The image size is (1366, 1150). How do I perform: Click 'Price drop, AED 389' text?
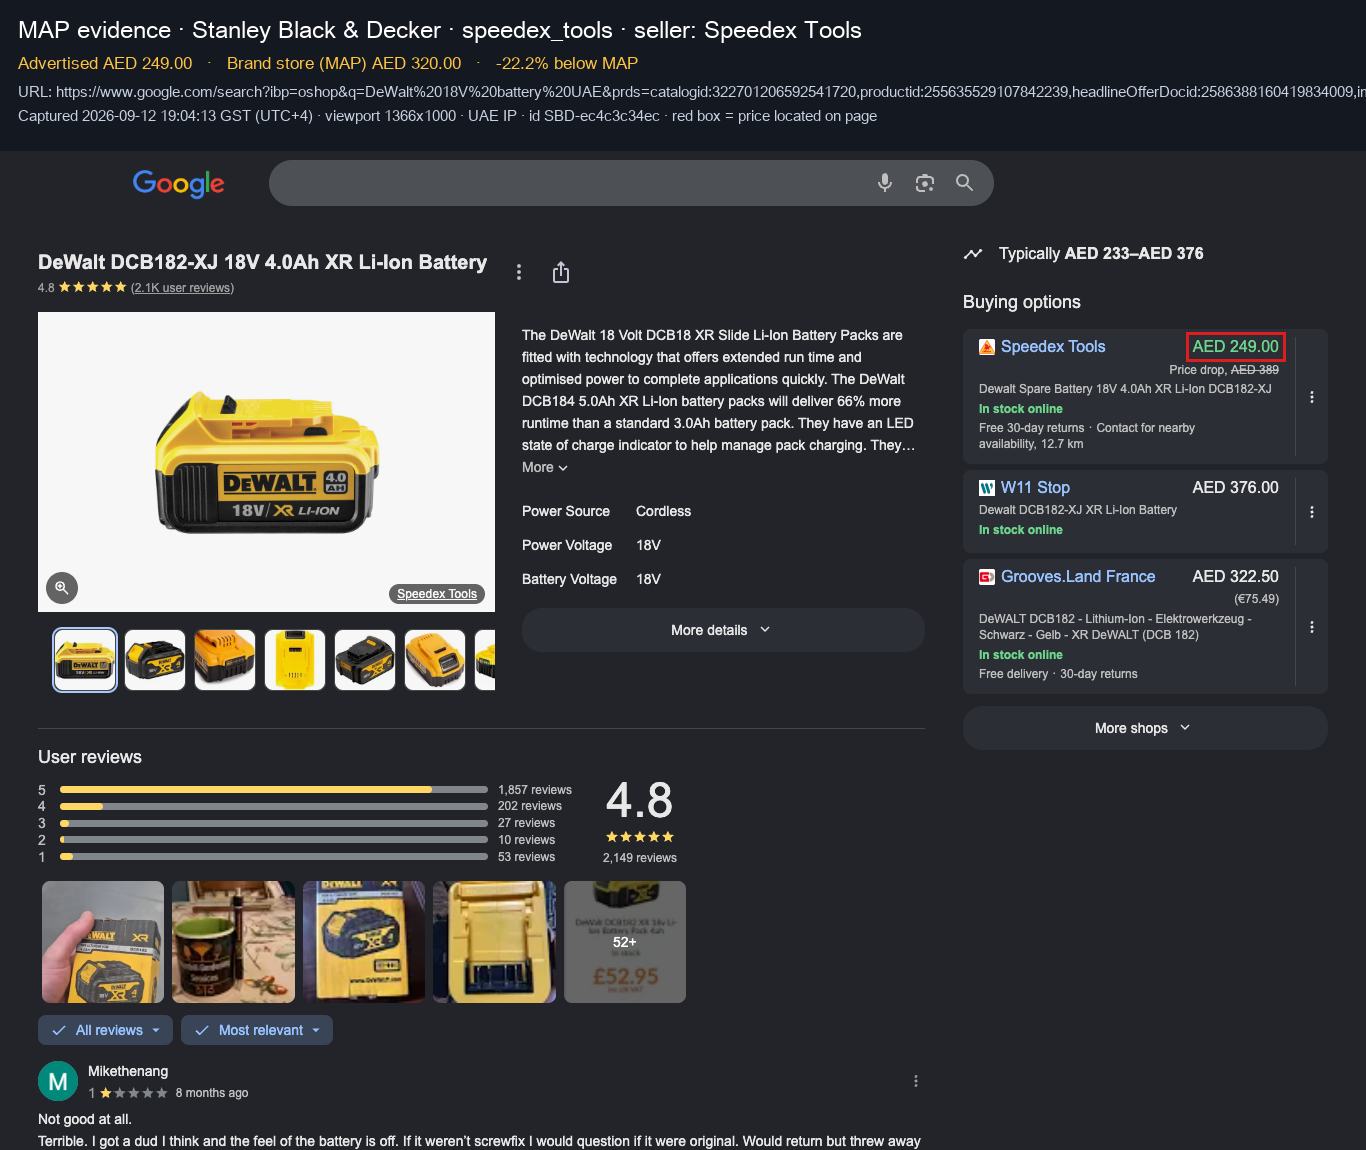click(1224, 370)
